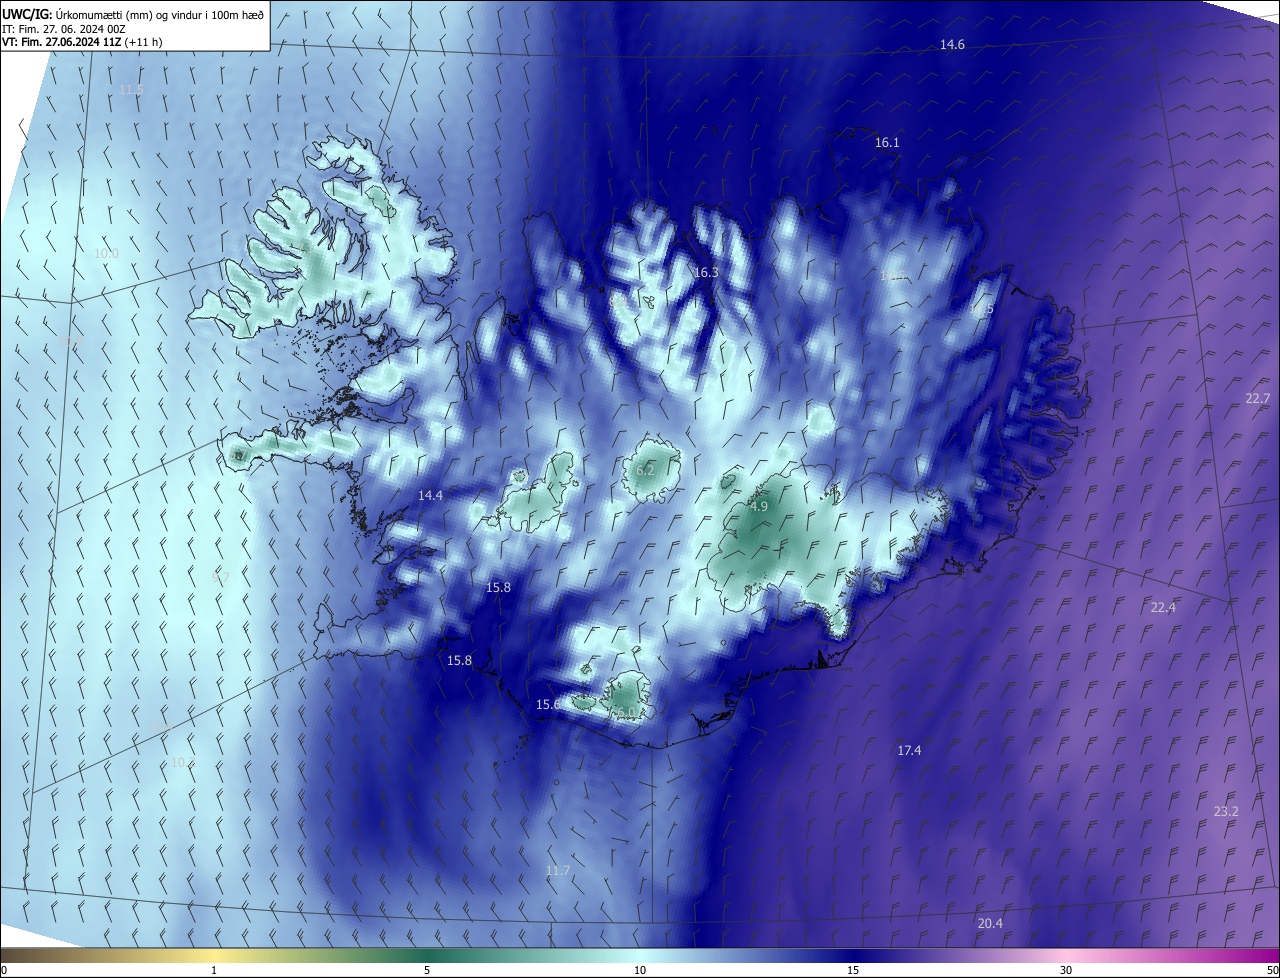The image size is (1280, 978).
Task: Click the colorbar tick label 30
Action: [x=1066, y=971]
